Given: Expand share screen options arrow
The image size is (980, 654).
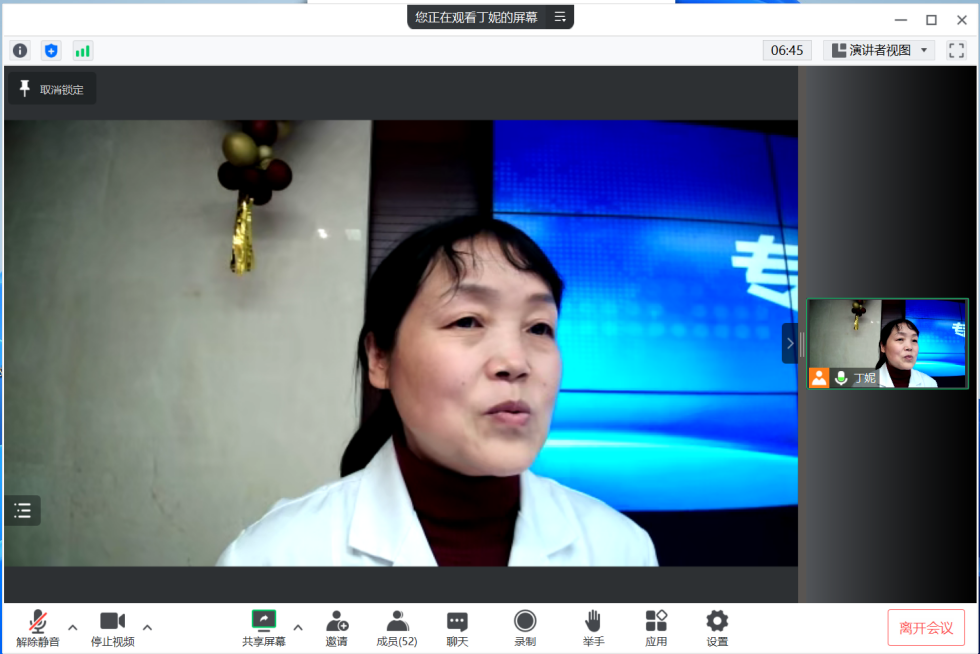Looking at the screenshot, I should [x=298, y=627].
